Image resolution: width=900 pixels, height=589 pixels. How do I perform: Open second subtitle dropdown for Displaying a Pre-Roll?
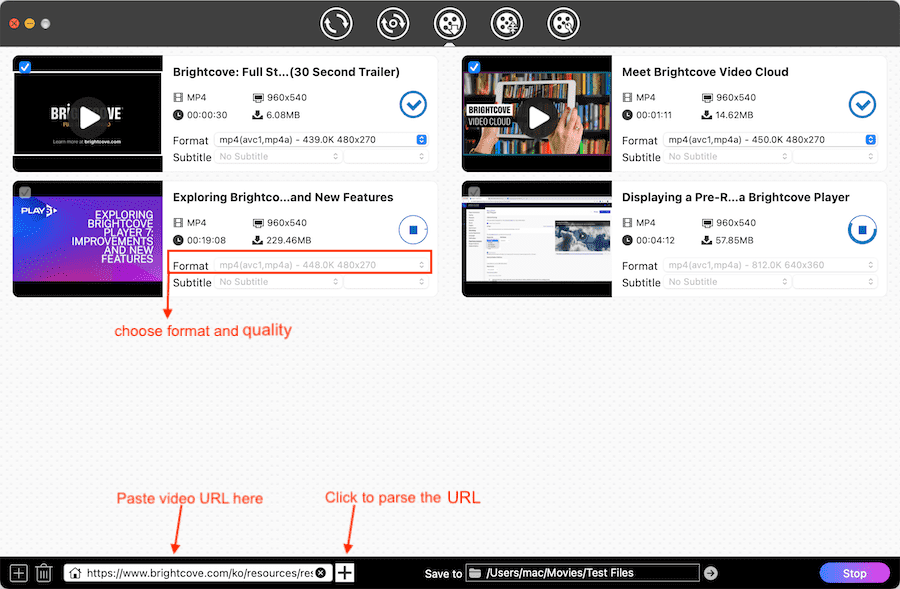tap(835, 281)
